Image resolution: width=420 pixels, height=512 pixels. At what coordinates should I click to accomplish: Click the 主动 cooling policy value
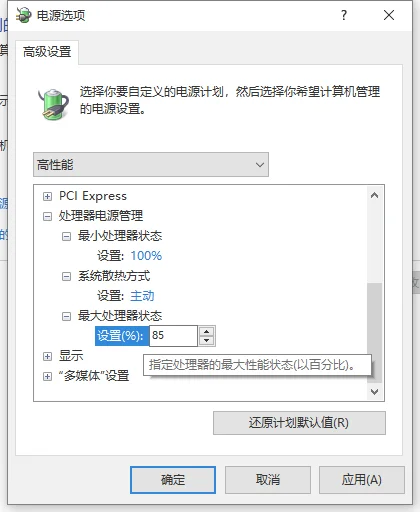click(142, 296)
